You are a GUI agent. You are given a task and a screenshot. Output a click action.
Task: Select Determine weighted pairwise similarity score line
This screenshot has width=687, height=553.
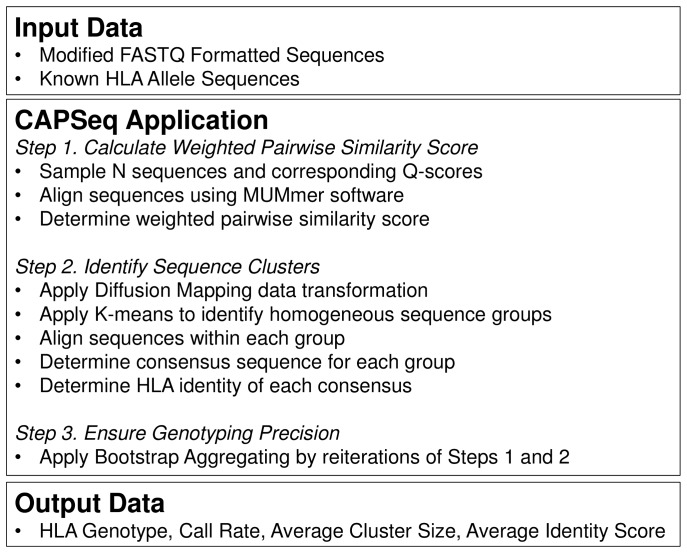coord(234,219)
